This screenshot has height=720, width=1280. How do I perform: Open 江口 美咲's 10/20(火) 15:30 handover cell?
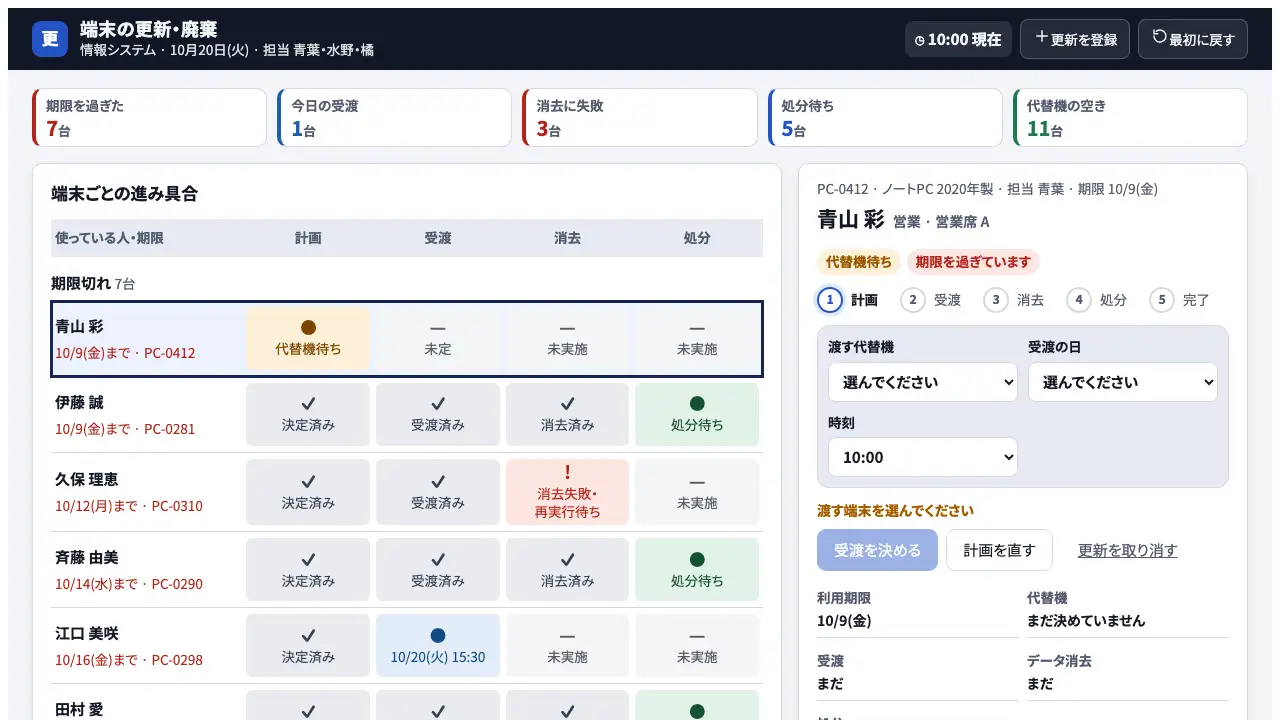click(438, 646)
